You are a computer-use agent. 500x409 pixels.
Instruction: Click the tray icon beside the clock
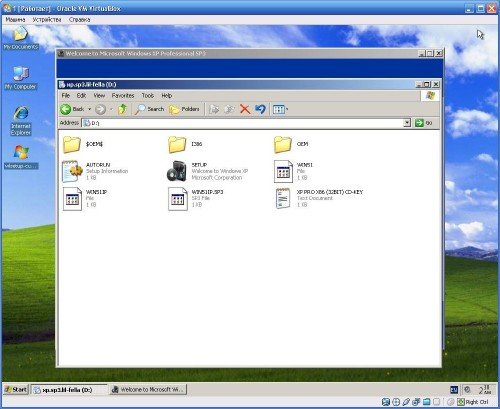468,389
